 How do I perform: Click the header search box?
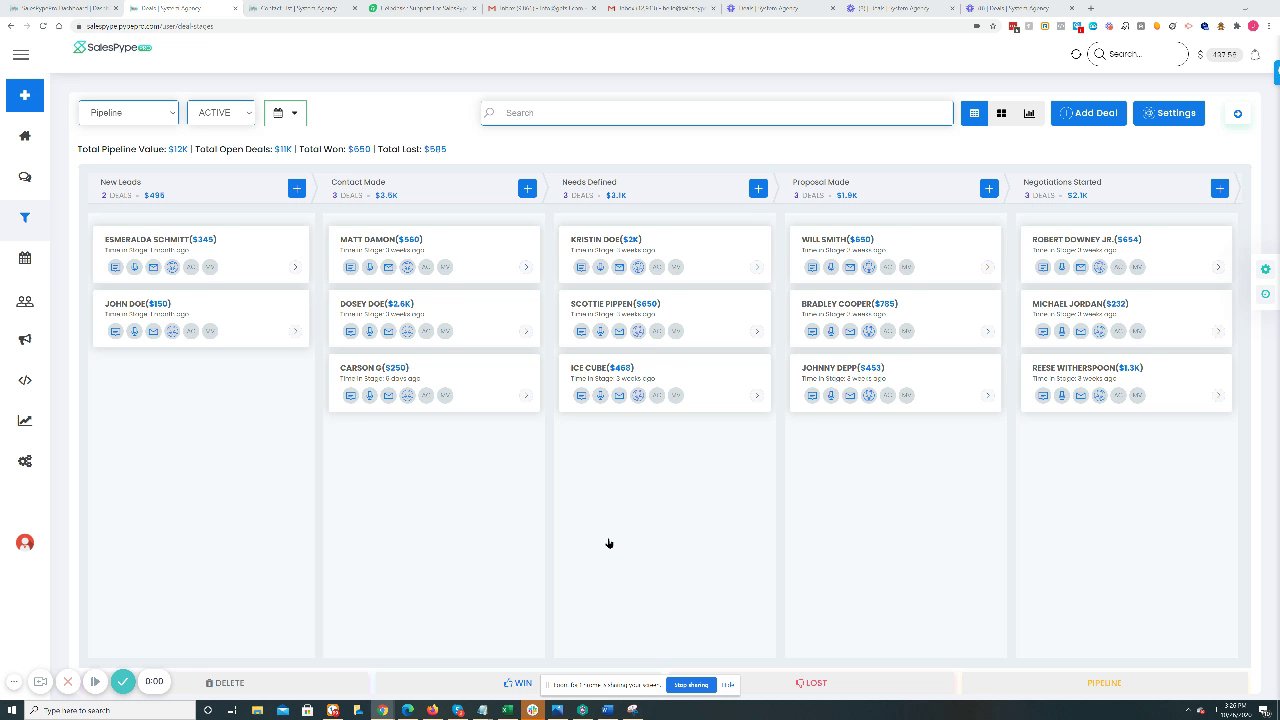pyautogui.click(x=1138, y=54)
